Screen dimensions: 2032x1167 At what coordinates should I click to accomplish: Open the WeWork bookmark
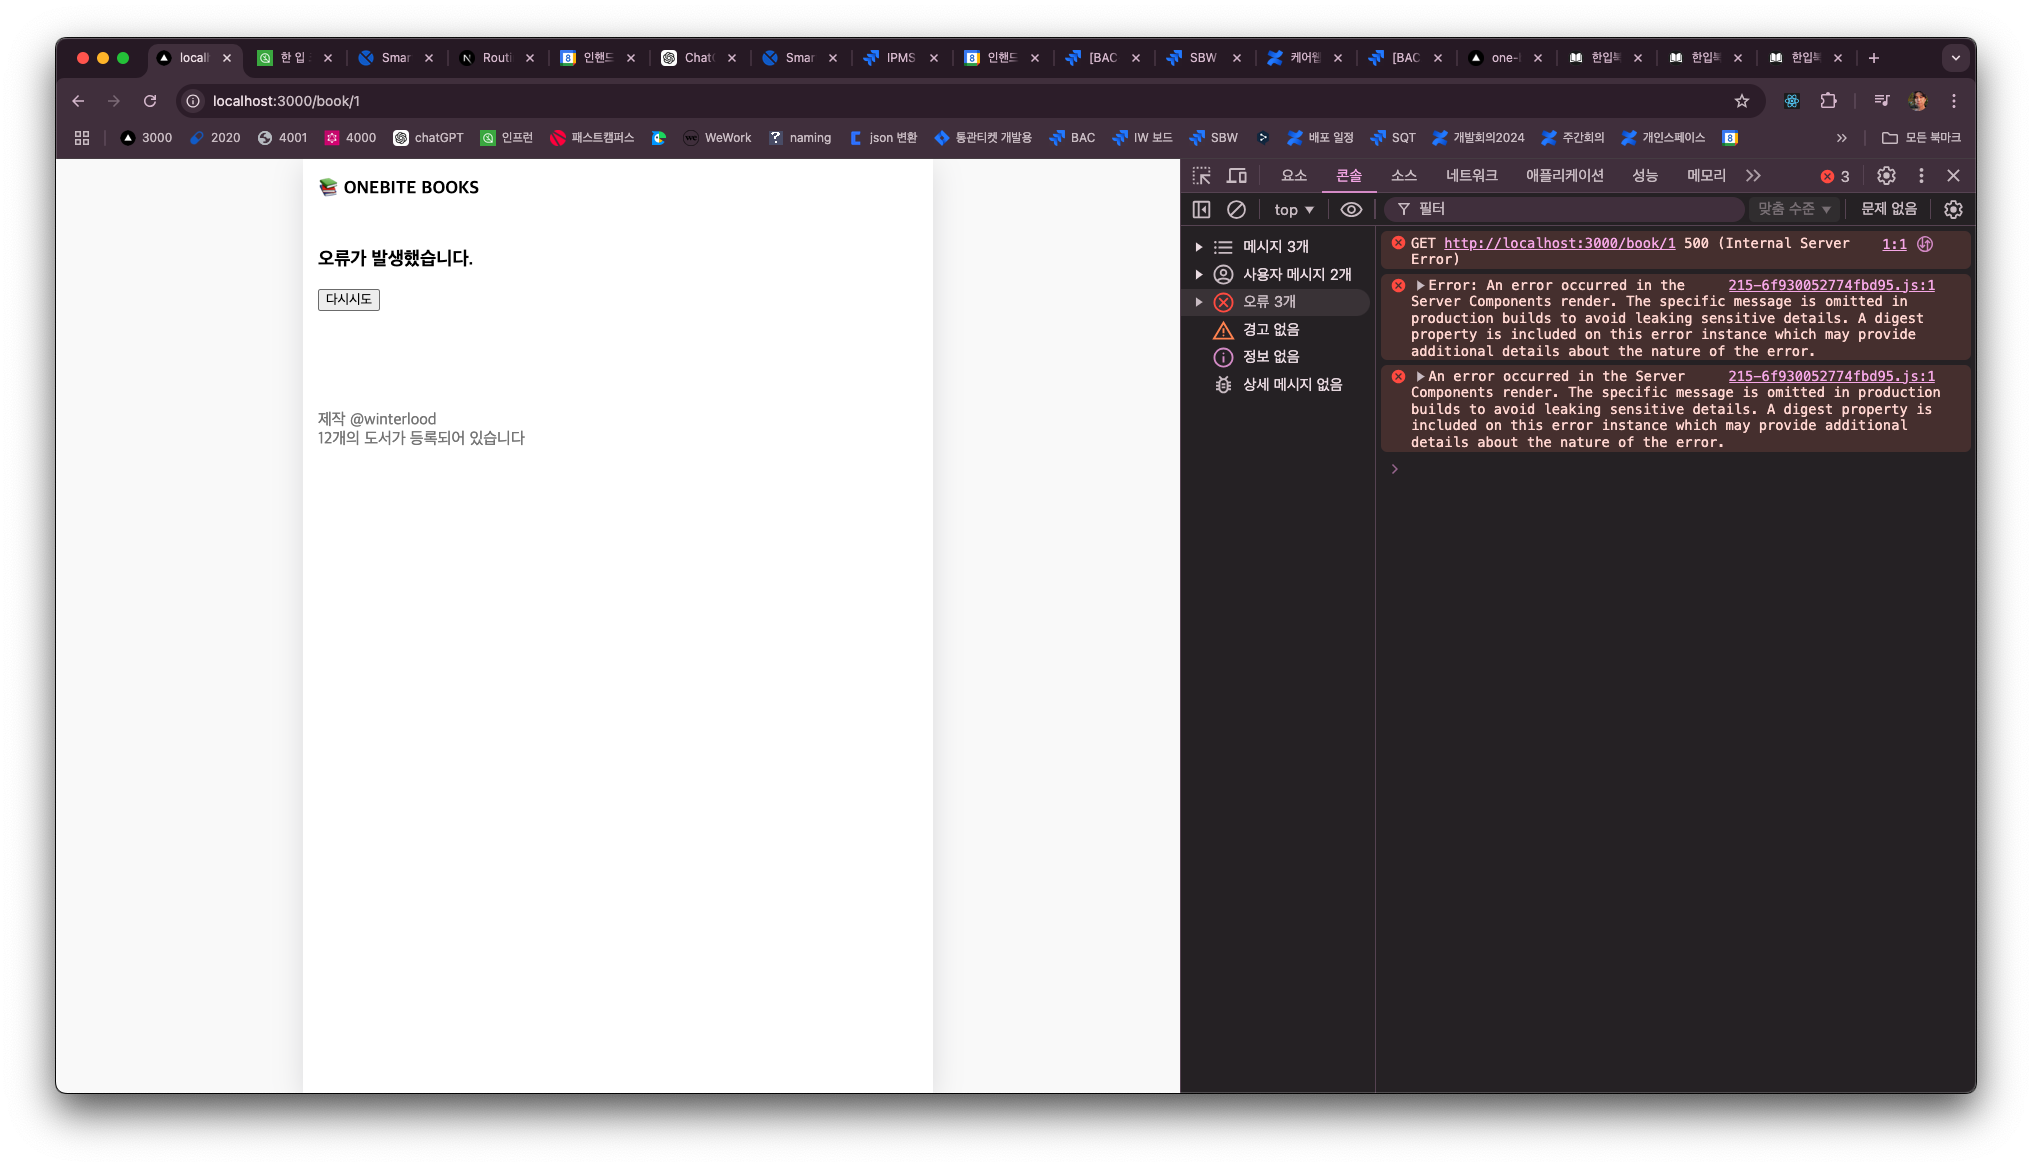tap(717, 138)
